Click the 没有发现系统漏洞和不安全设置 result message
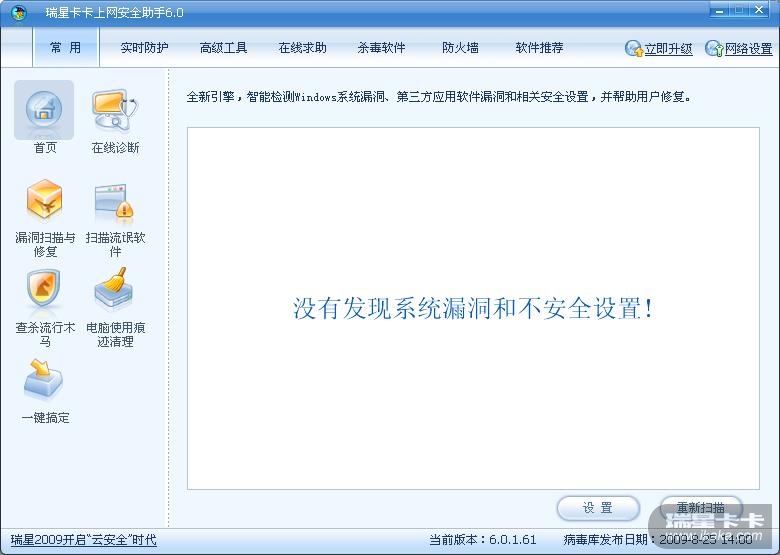Screen dimensions: 780x555 tap(473, 308)
